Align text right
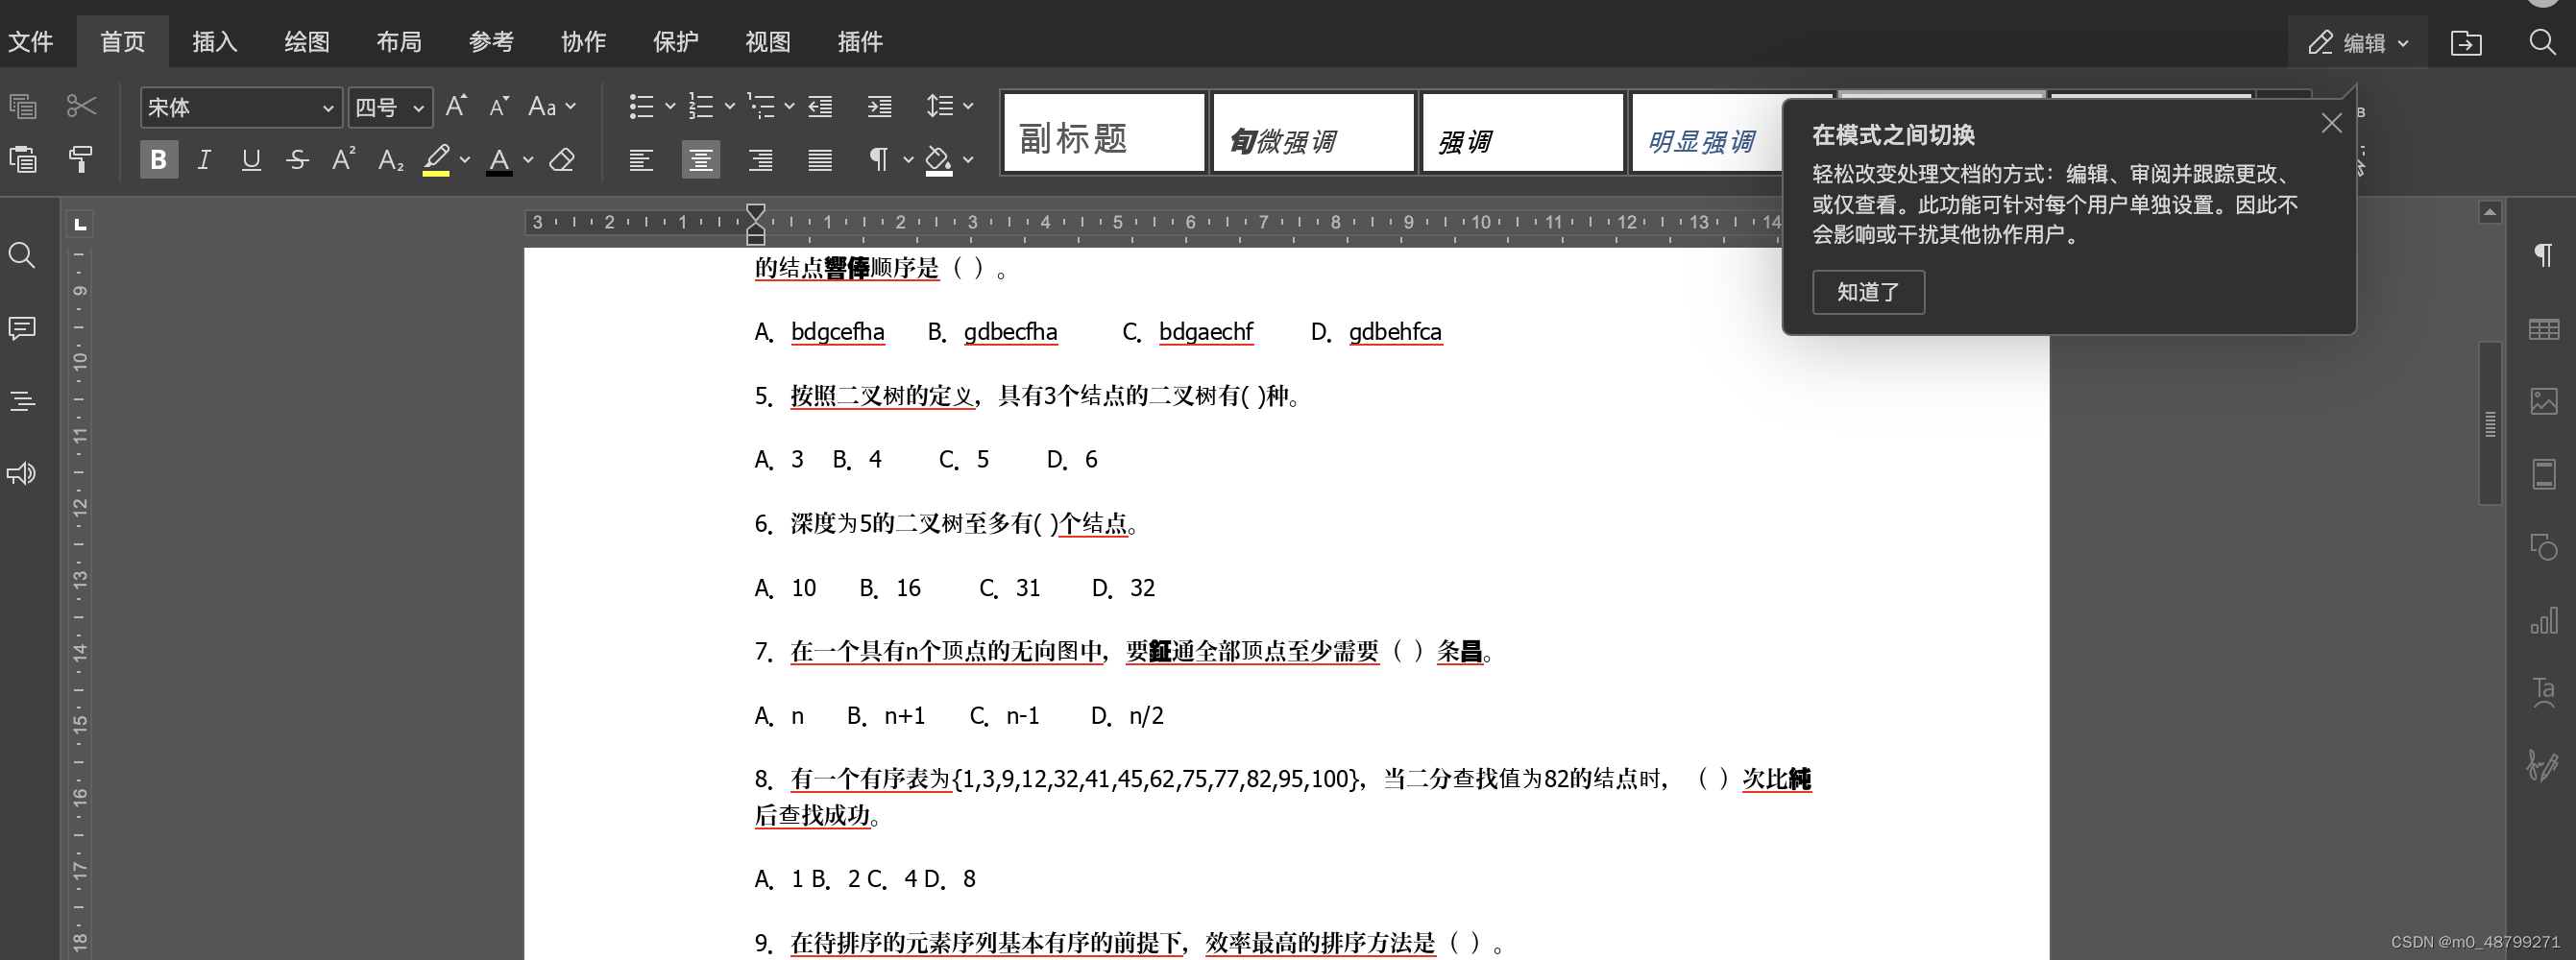The width and height of the screenshot is (2576, 960). pyautogui.click(x=760, y=159)
